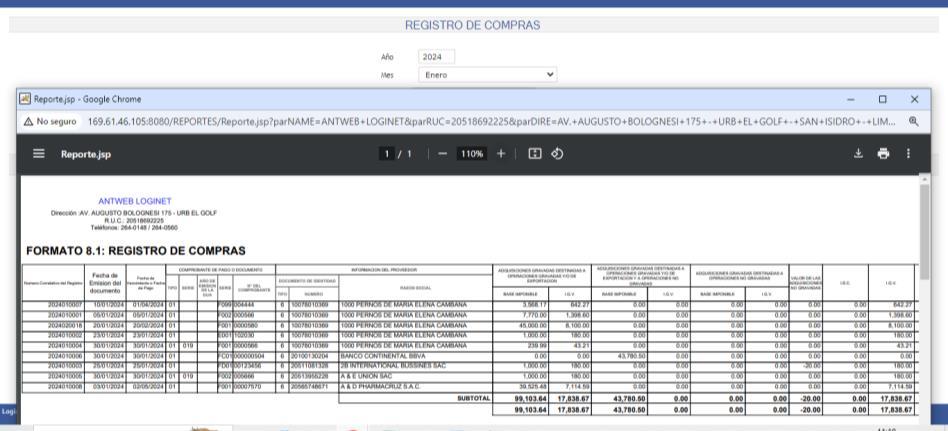
Task: Click the No seguro security warning
Action: click(x=50, y=122)
